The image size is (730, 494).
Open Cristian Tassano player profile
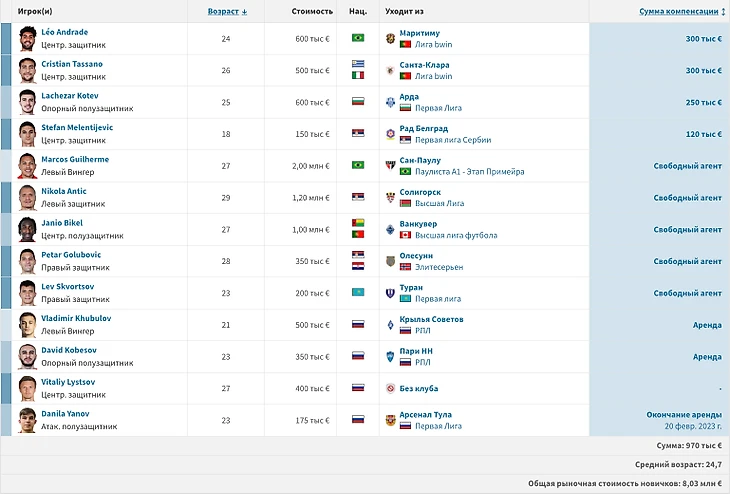[x=72, y=64]
